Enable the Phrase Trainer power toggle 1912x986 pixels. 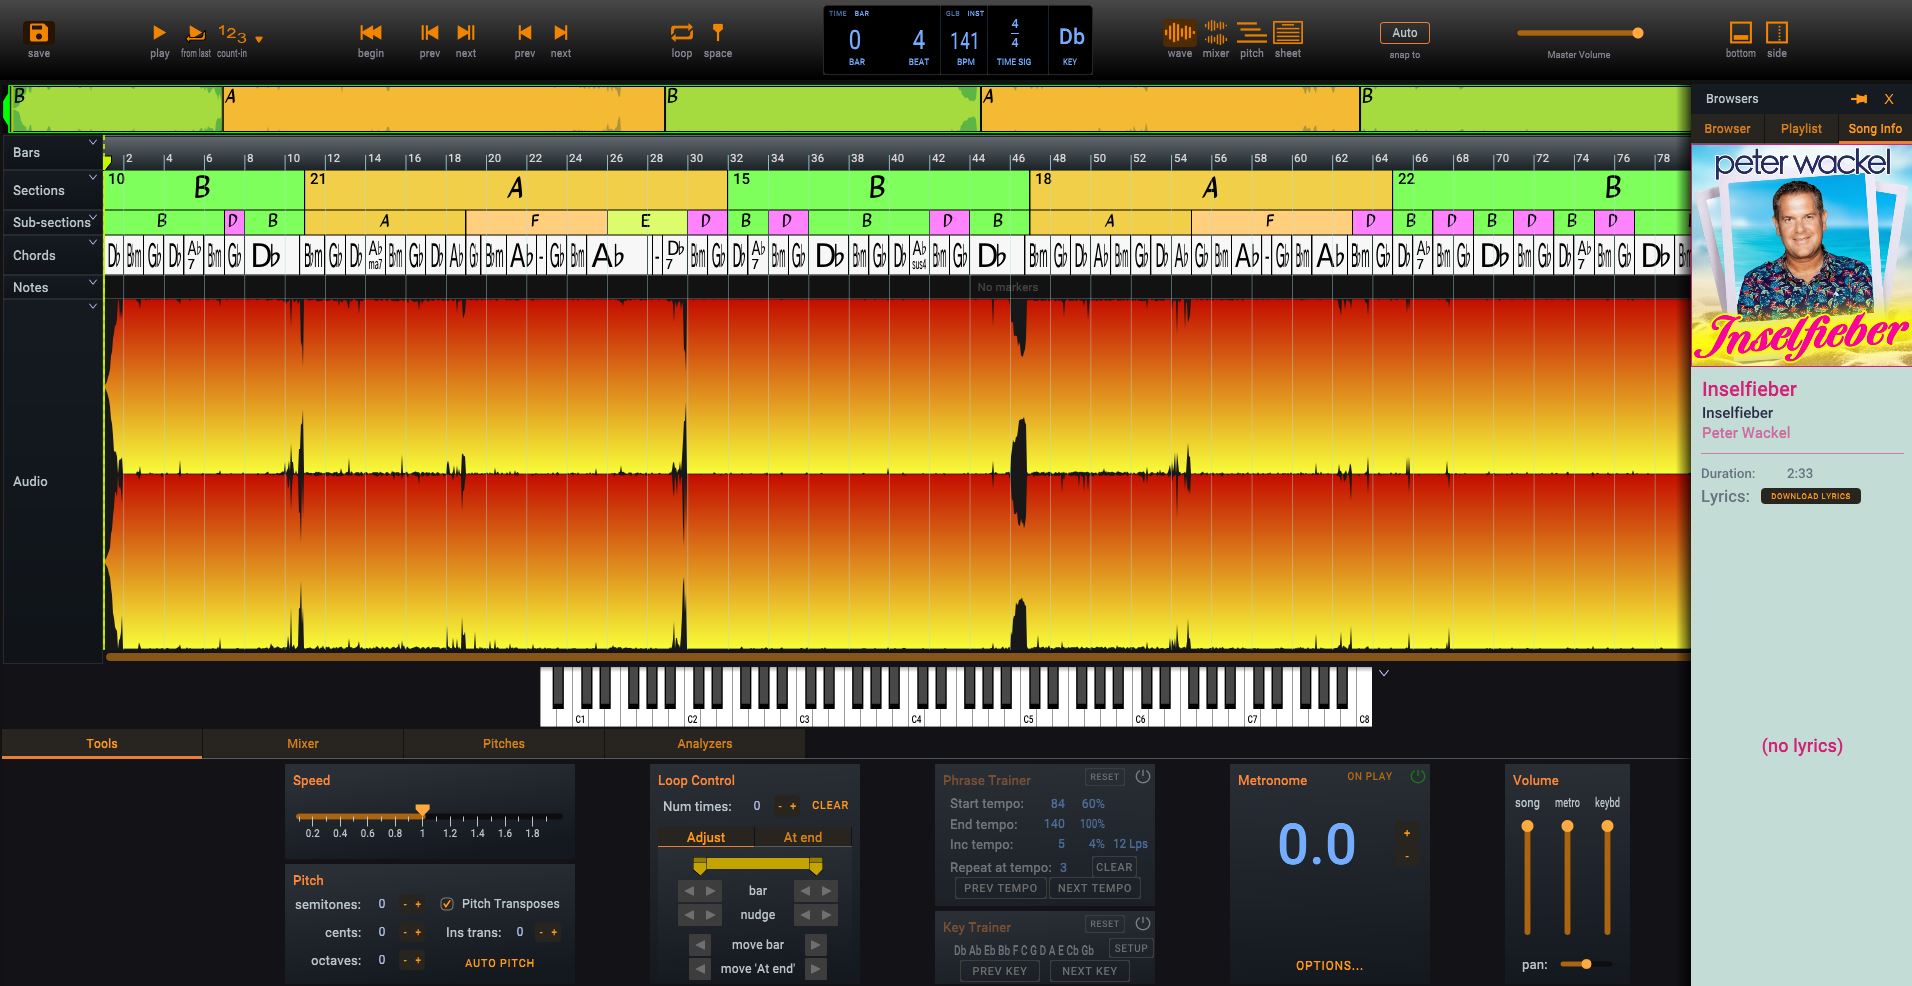pos(1143,777)
